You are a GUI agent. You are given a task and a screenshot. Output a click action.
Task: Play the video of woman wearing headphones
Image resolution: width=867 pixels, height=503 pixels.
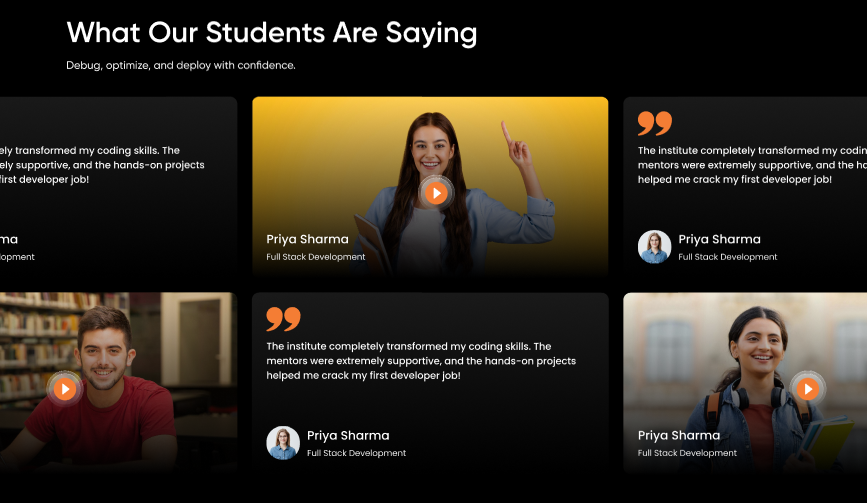807,388
